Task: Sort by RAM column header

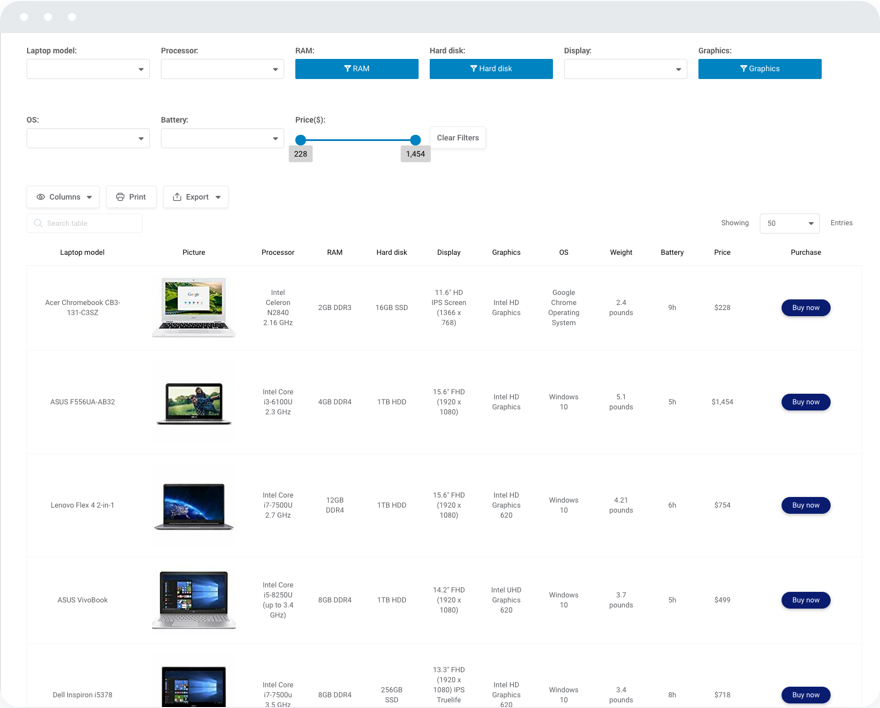Action: click(x=335, y=252)
